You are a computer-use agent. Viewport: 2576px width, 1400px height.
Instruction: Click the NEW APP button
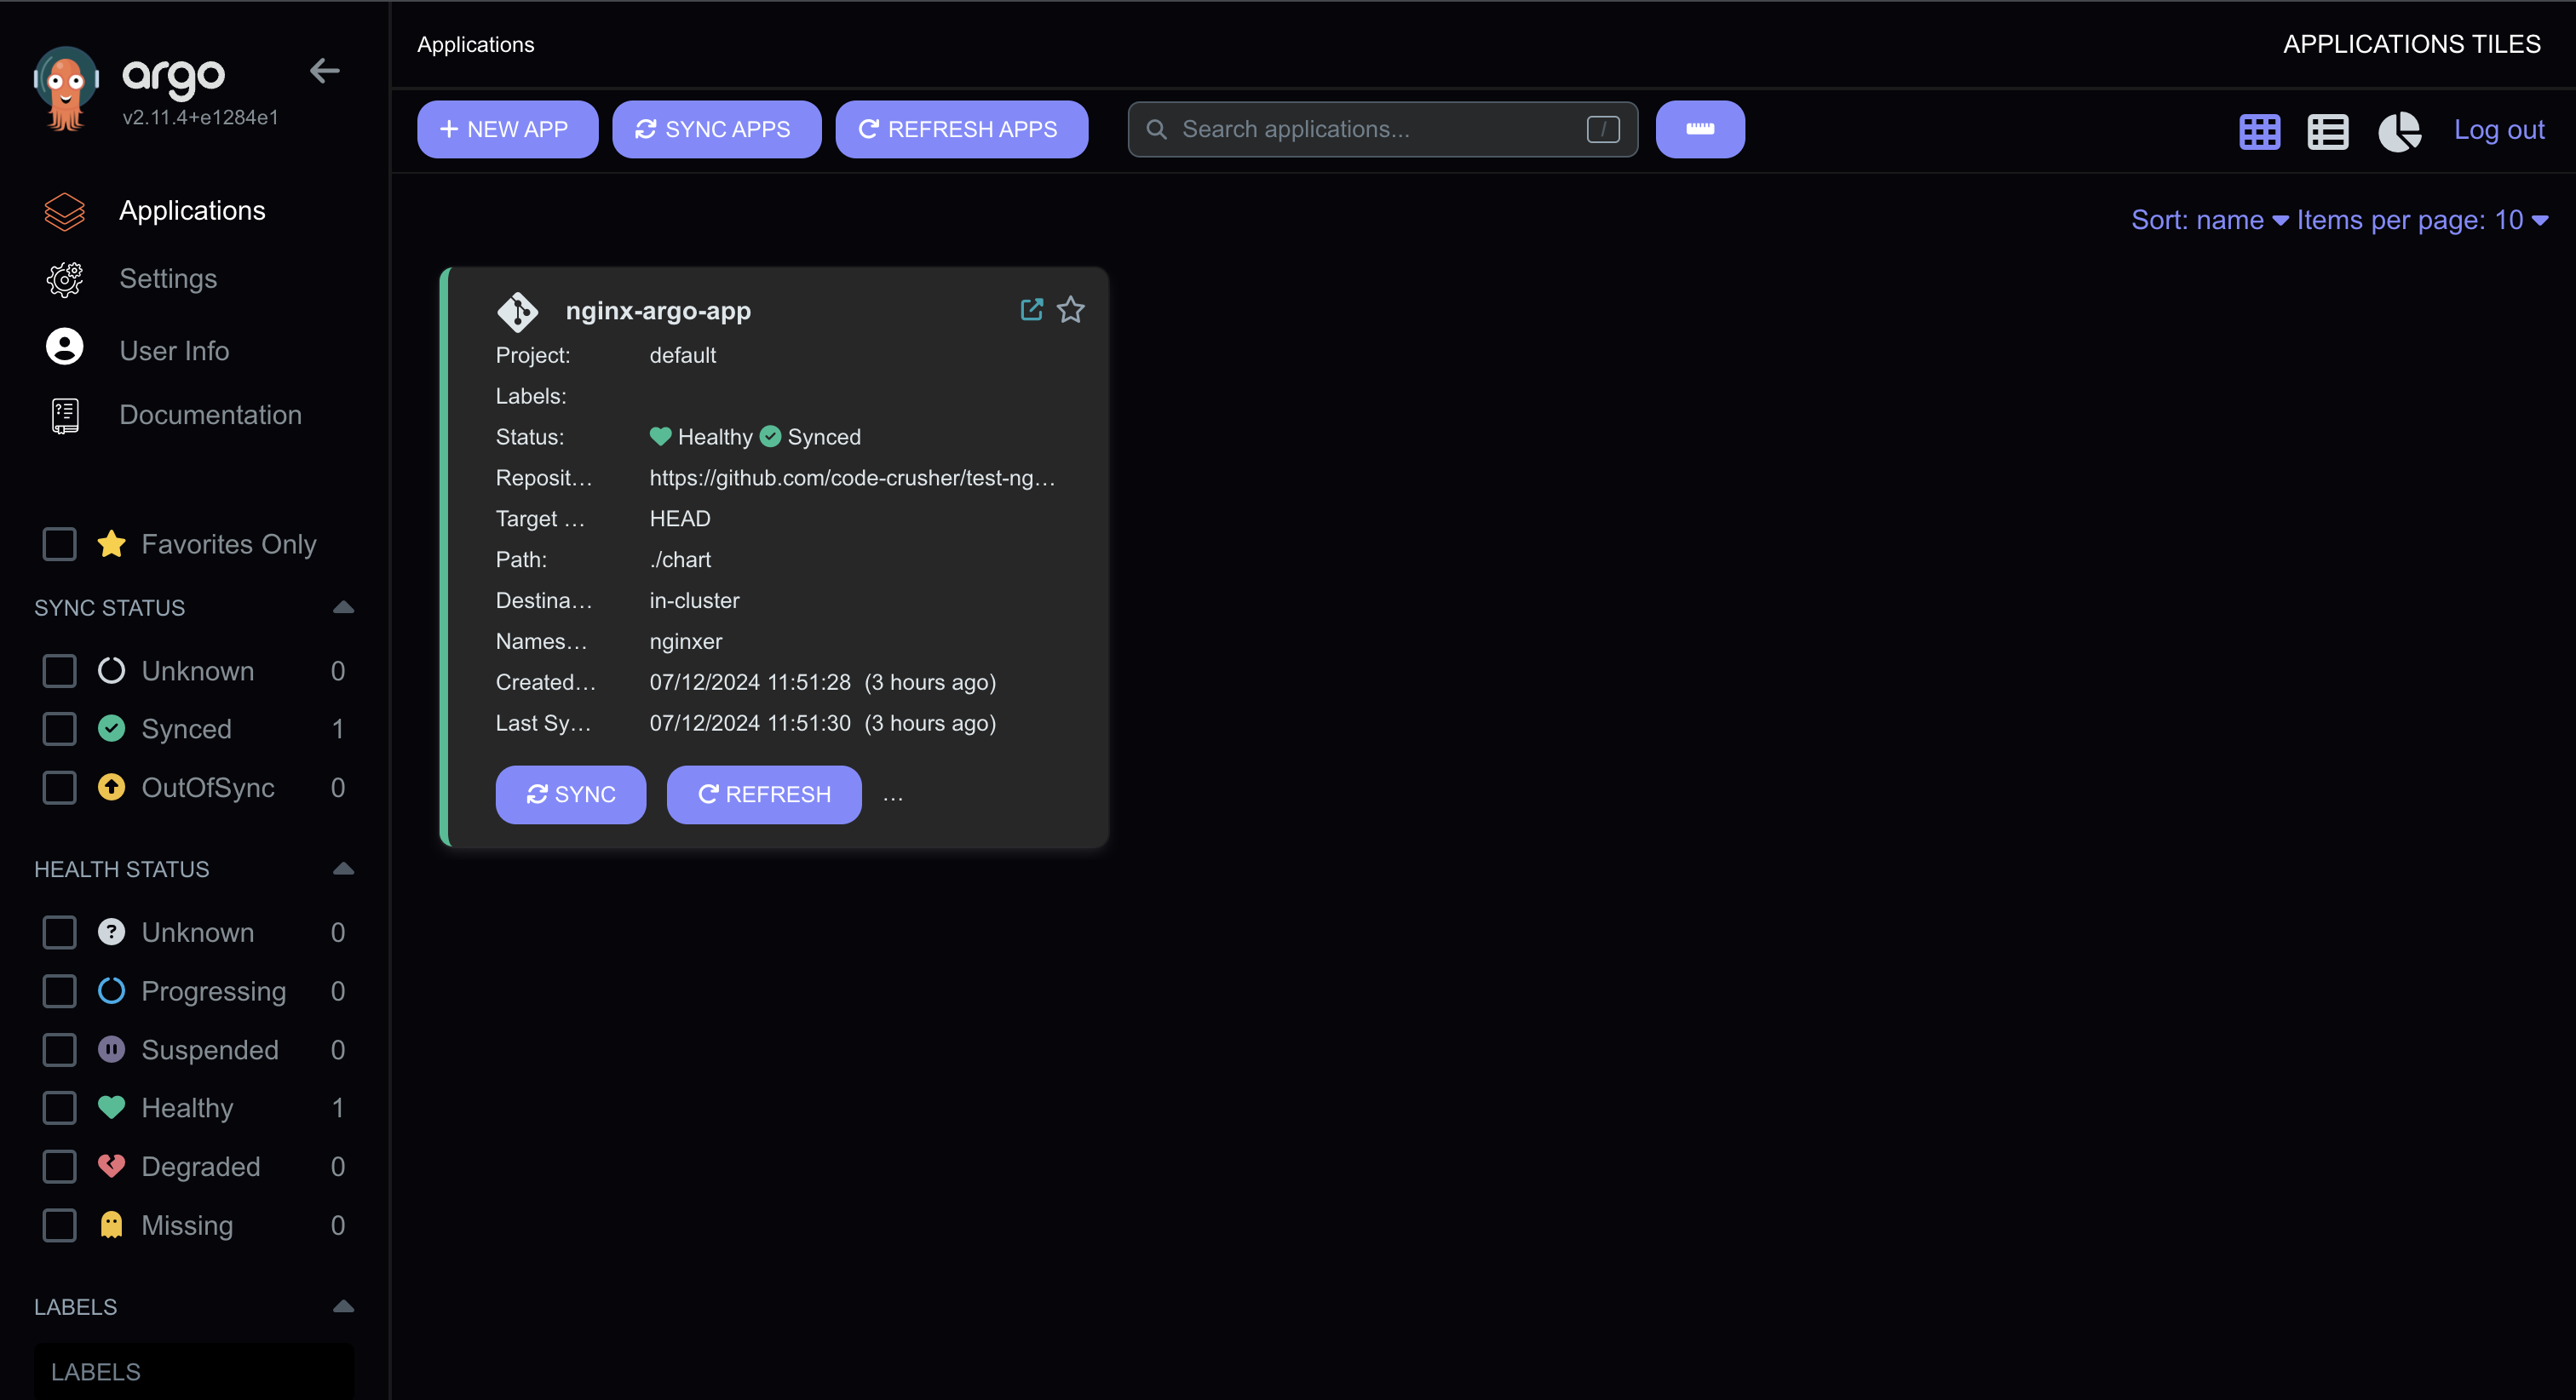click(x=505, y=129)
